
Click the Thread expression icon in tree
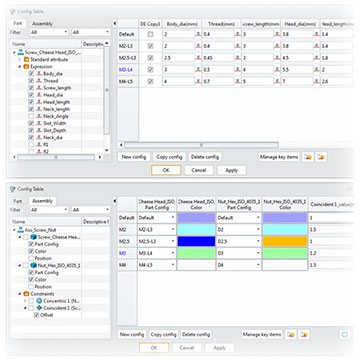pos(39,81)
